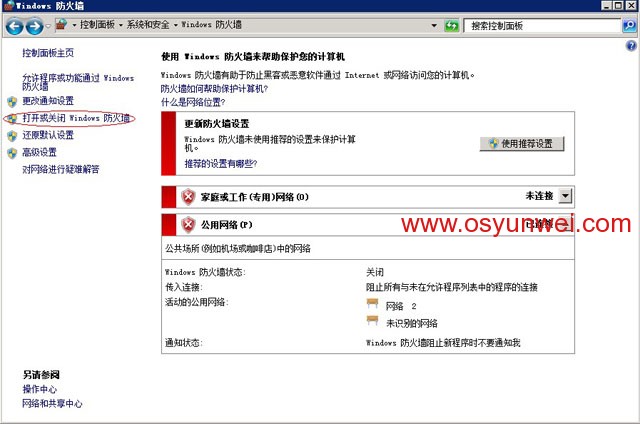The image size is (640, 424).
Task: Select Windows 防火墙 breadcrumb in address bar
Action: tap(211, 25)
